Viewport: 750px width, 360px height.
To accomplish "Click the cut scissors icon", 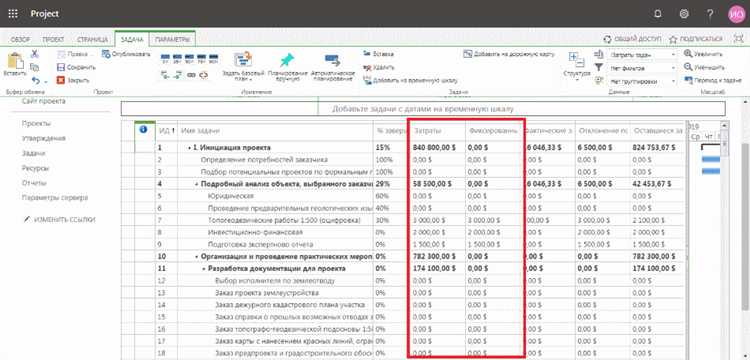I will 34,54.
